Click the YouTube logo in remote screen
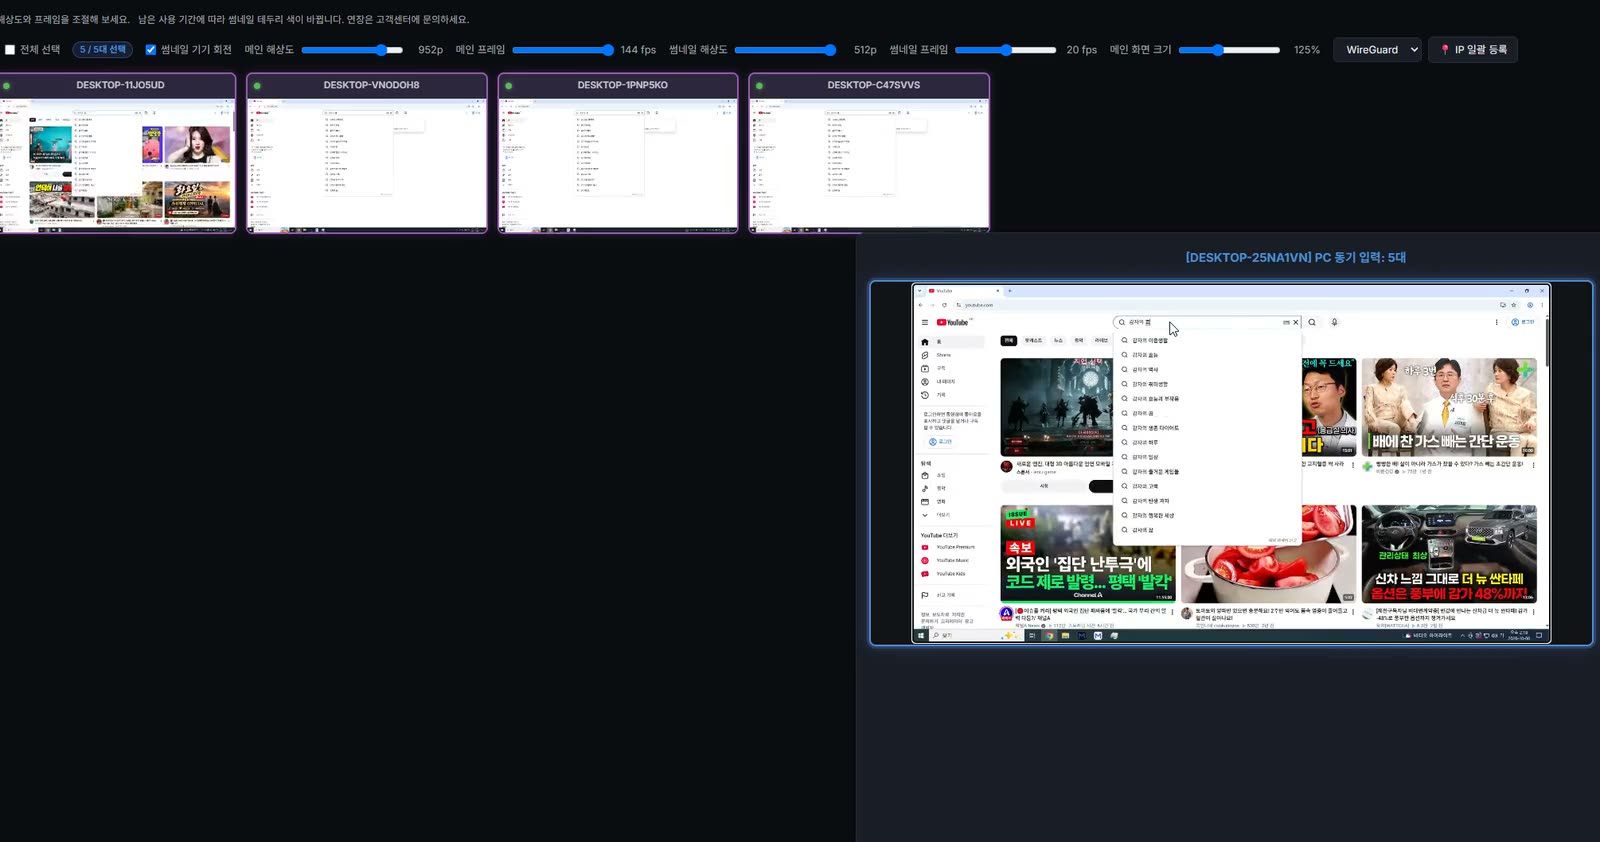 (x=953, y=322)
